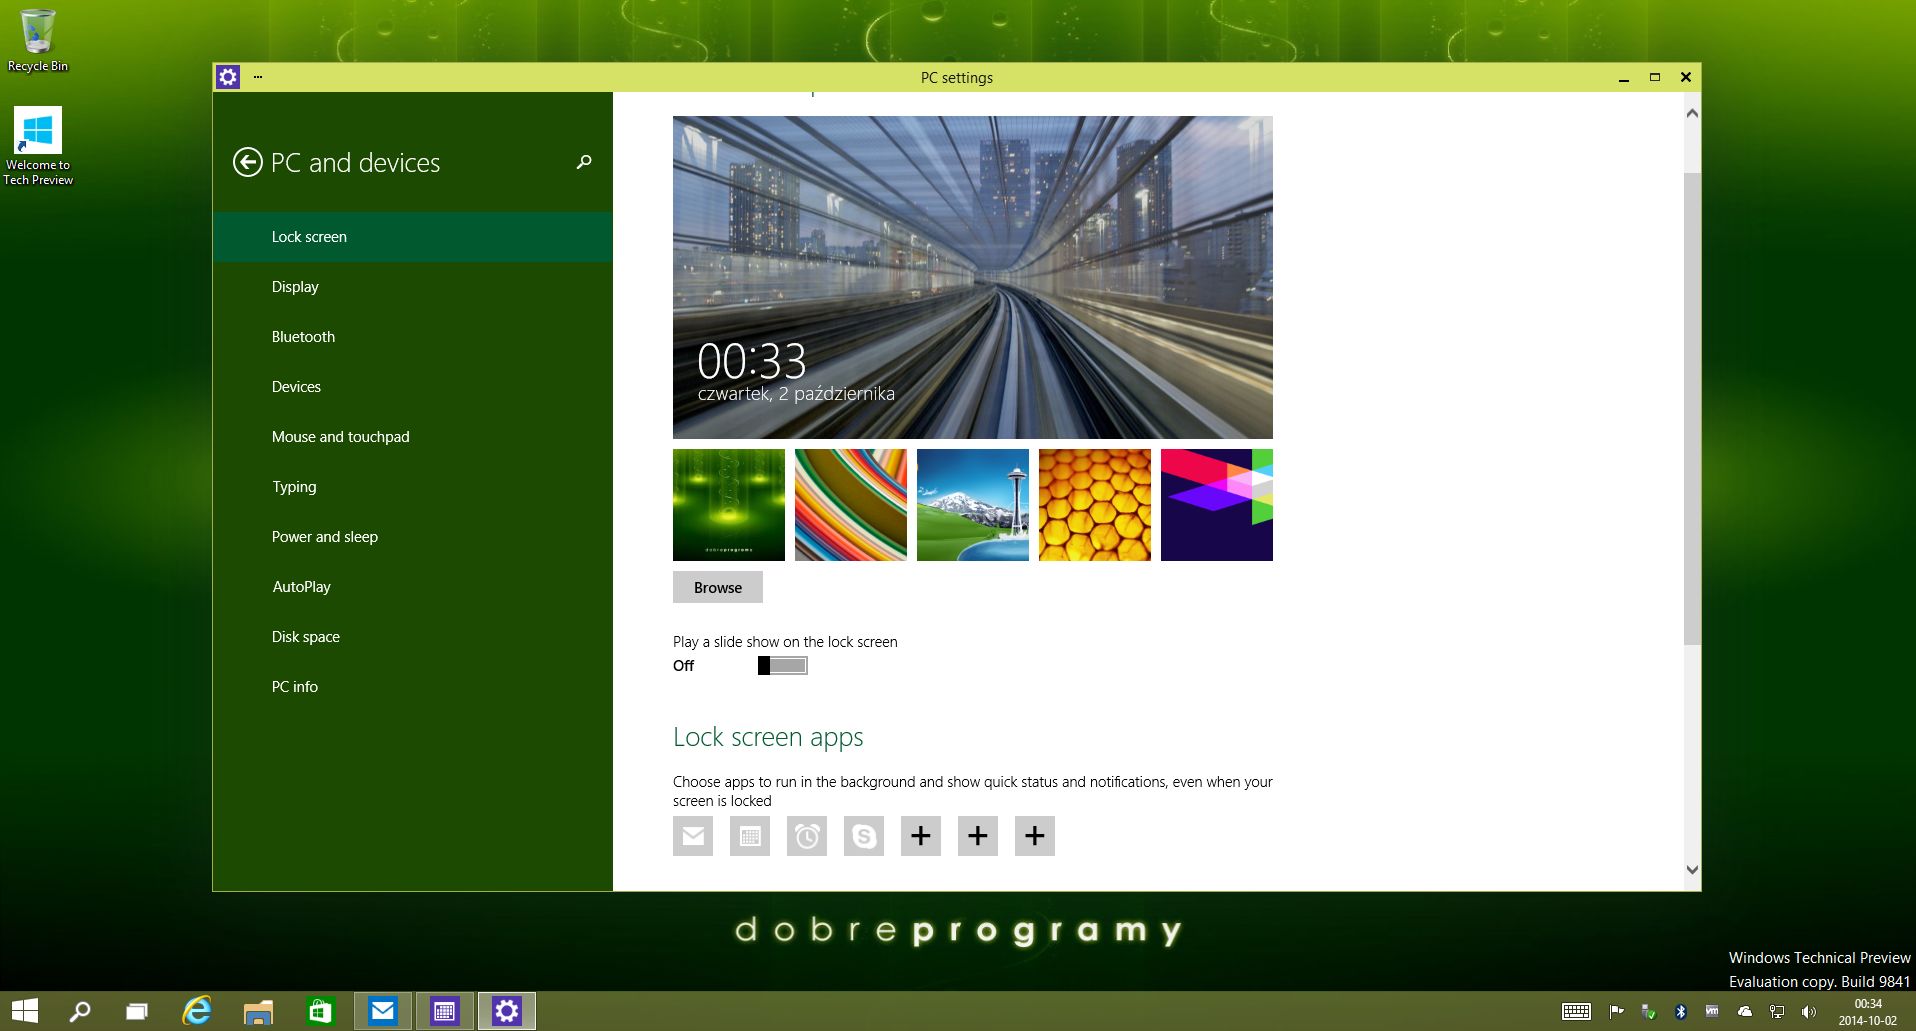
Task: Open the Mail app from the taskbar
Action: 382,1011
